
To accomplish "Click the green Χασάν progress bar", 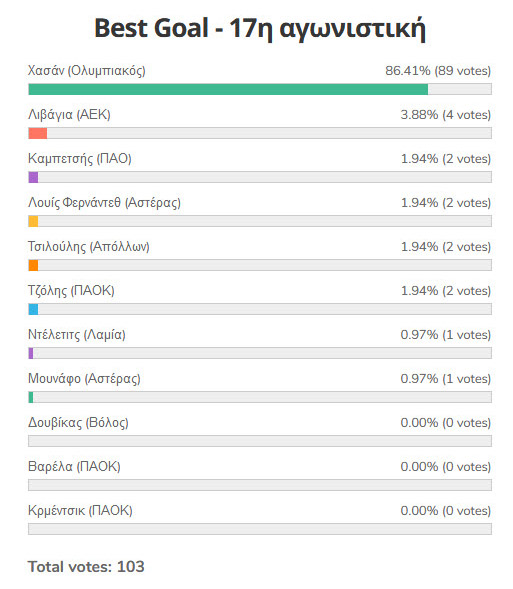I will pyautogui.click(x=228, y=89).
